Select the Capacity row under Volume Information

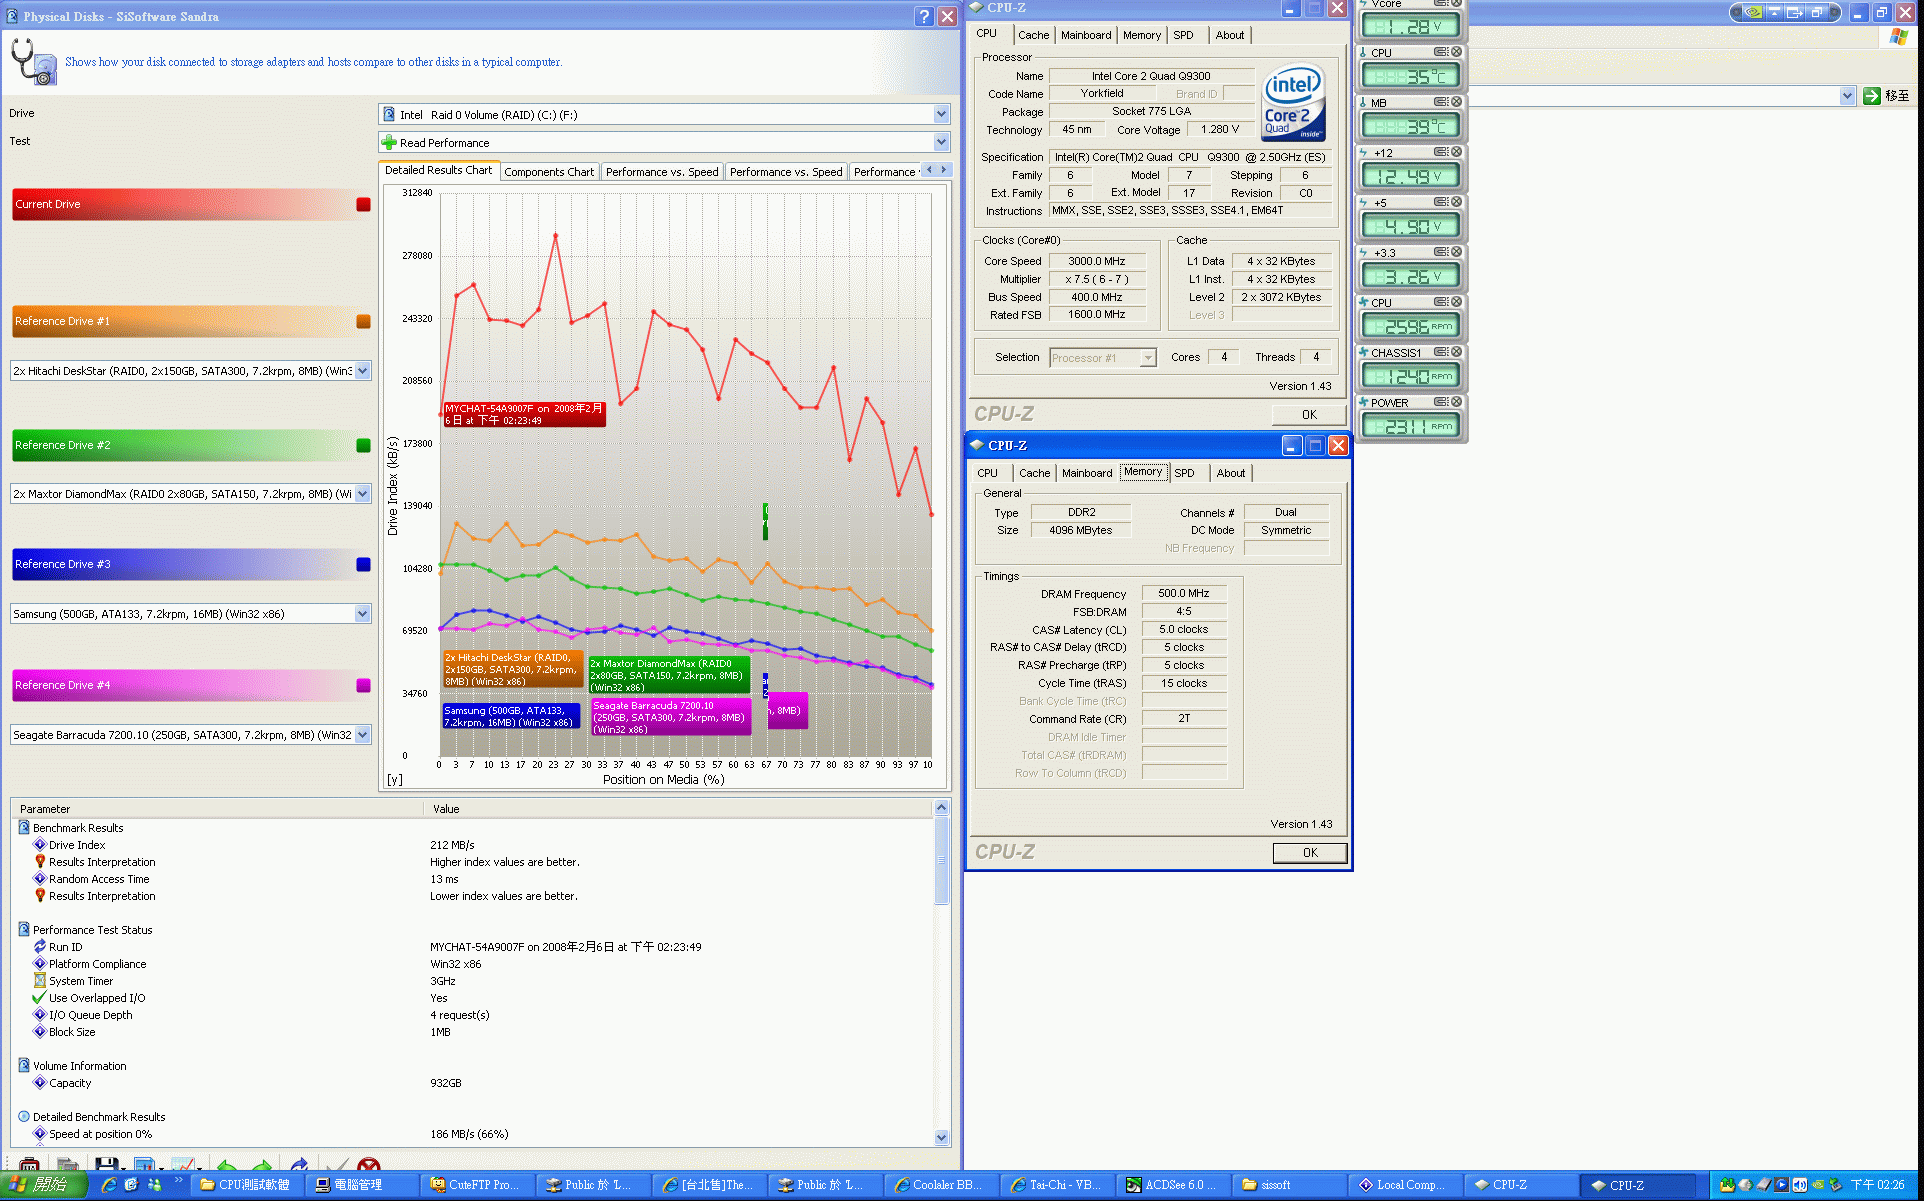[472, 1083]
